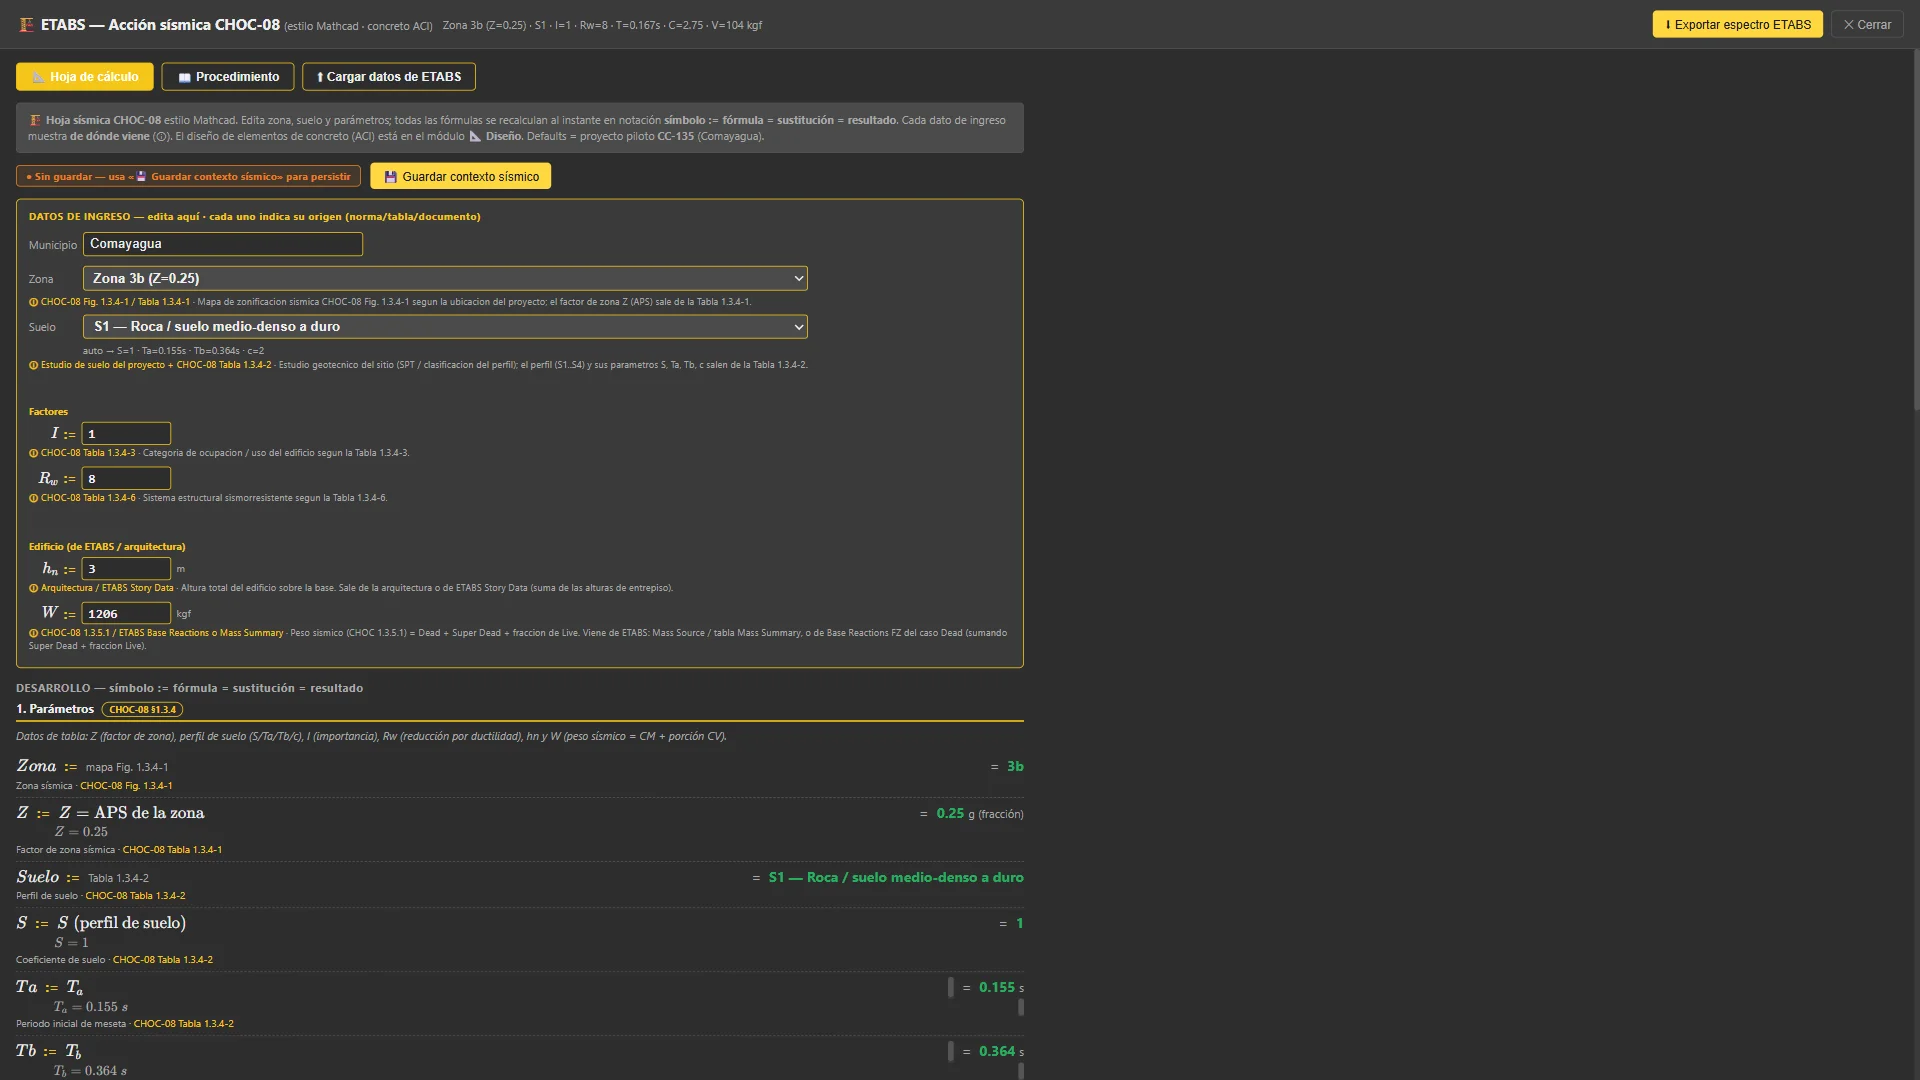The image size is (1920, 1080).
Task: Select the Hoja de cálculo tab
Action: click(85, 77)
